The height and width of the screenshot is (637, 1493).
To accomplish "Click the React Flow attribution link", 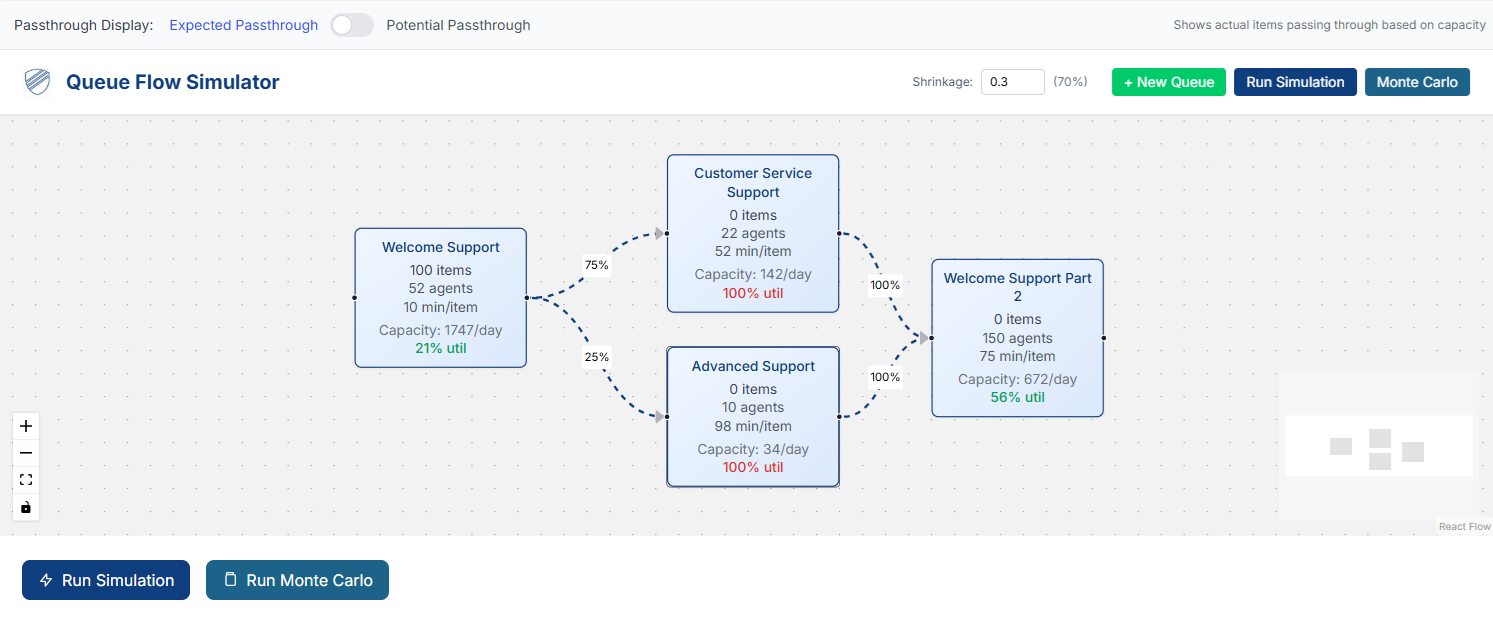I will 1464,526.
